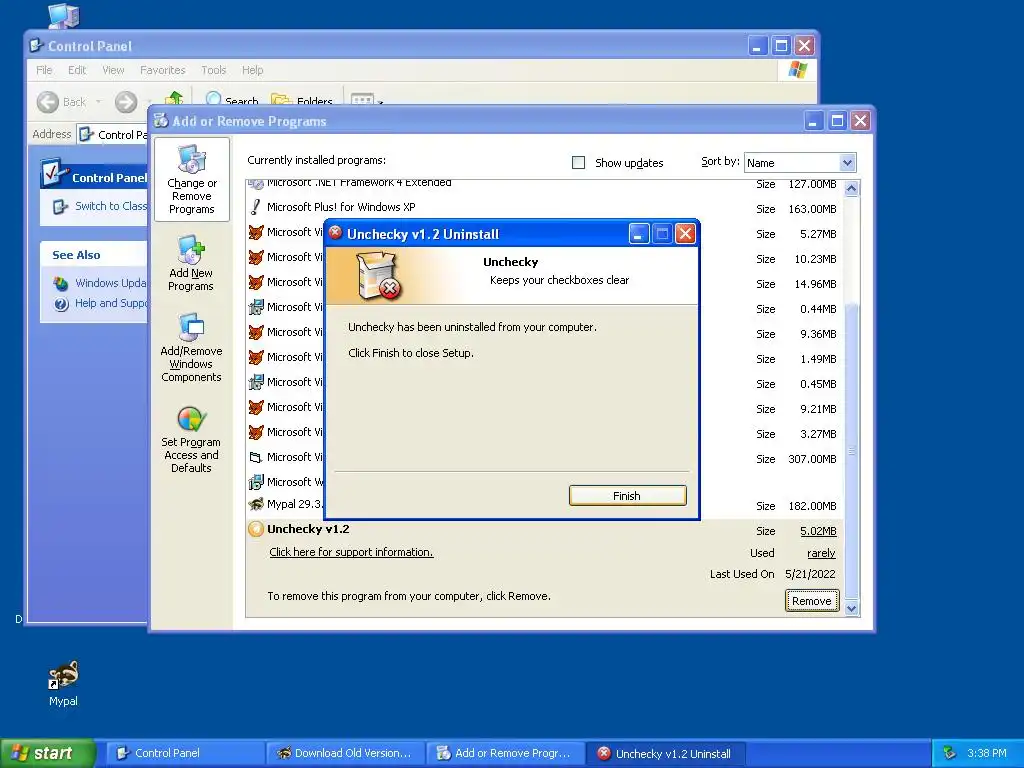Minimize the Unchecky v1.2 Uninstall dialog
The height and width of the screenshot is (768, 1024).
(x=639, y=234)
